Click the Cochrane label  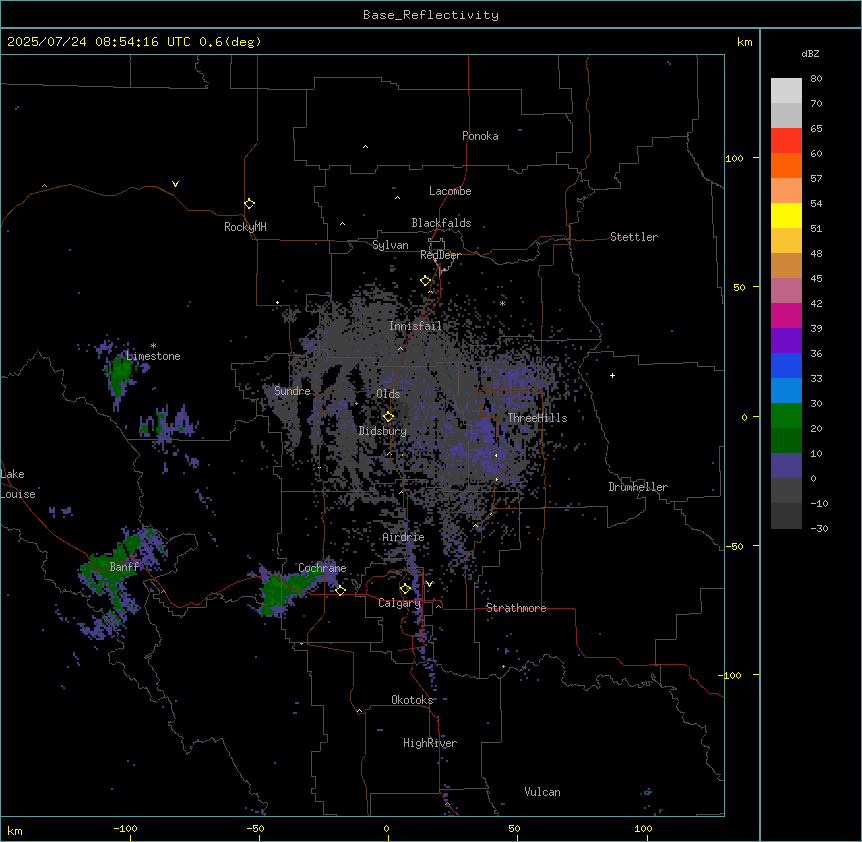[x=322, y=568]
